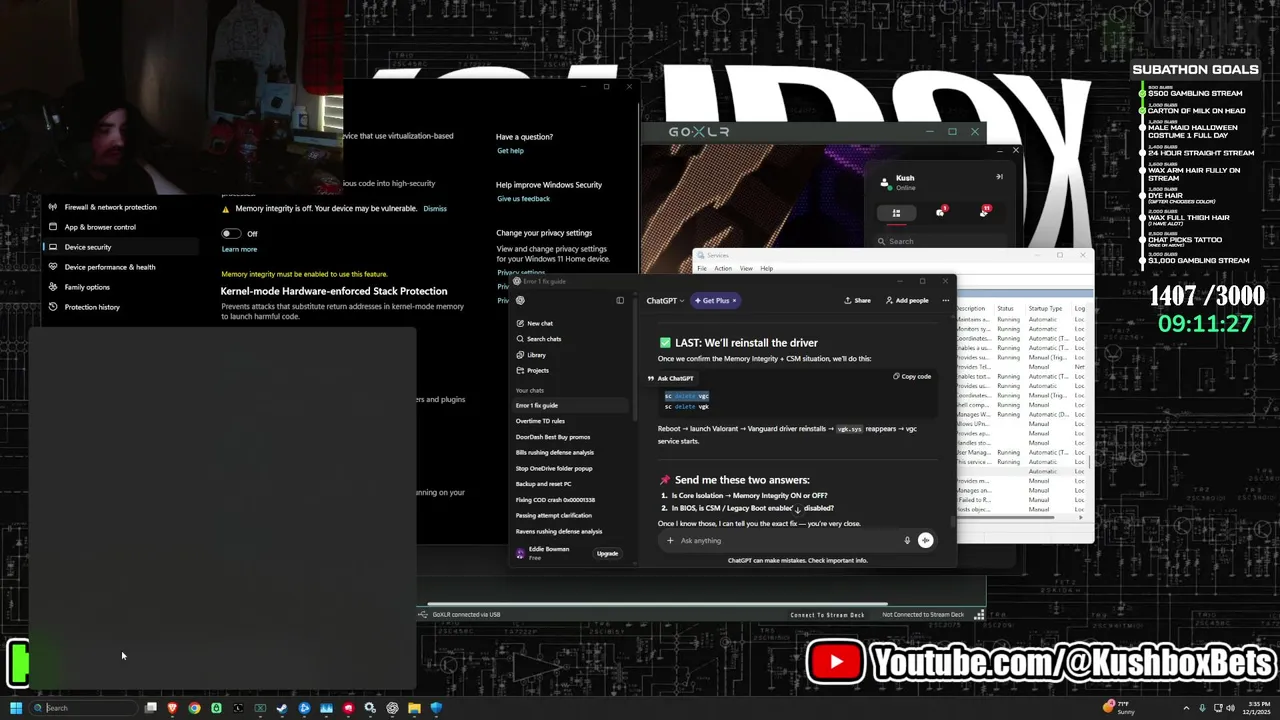
Task: Open Brave browser from the taskbar
Action: [x=172, y=708]
